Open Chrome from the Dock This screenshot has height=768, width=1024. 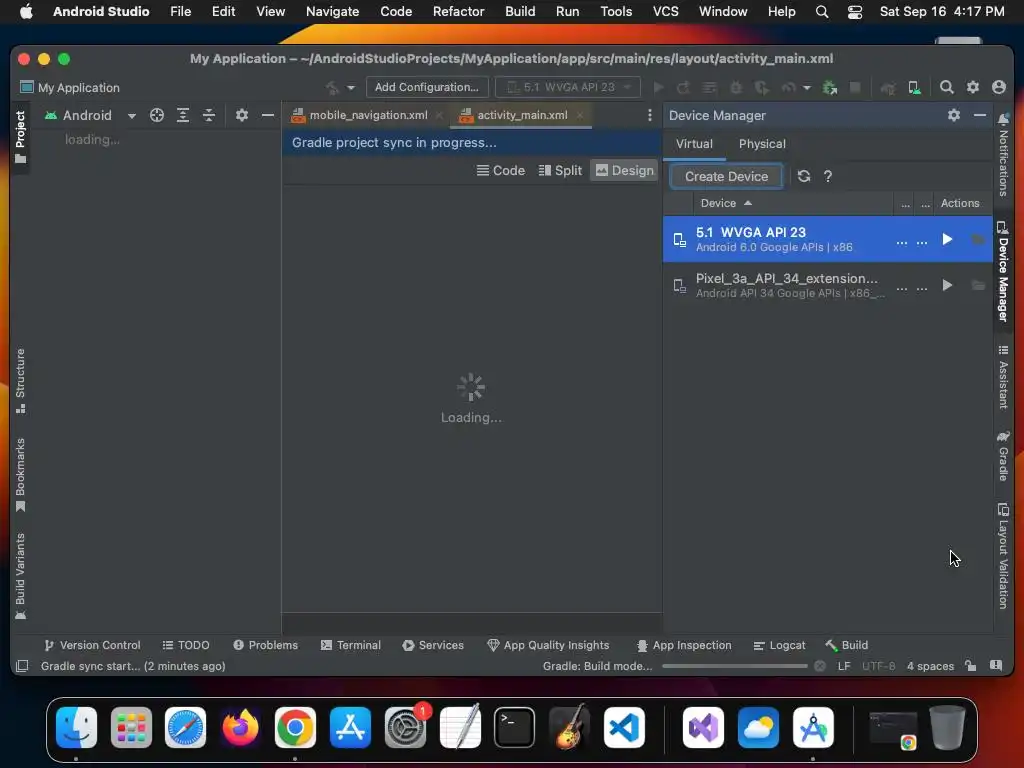coord(295,728)
